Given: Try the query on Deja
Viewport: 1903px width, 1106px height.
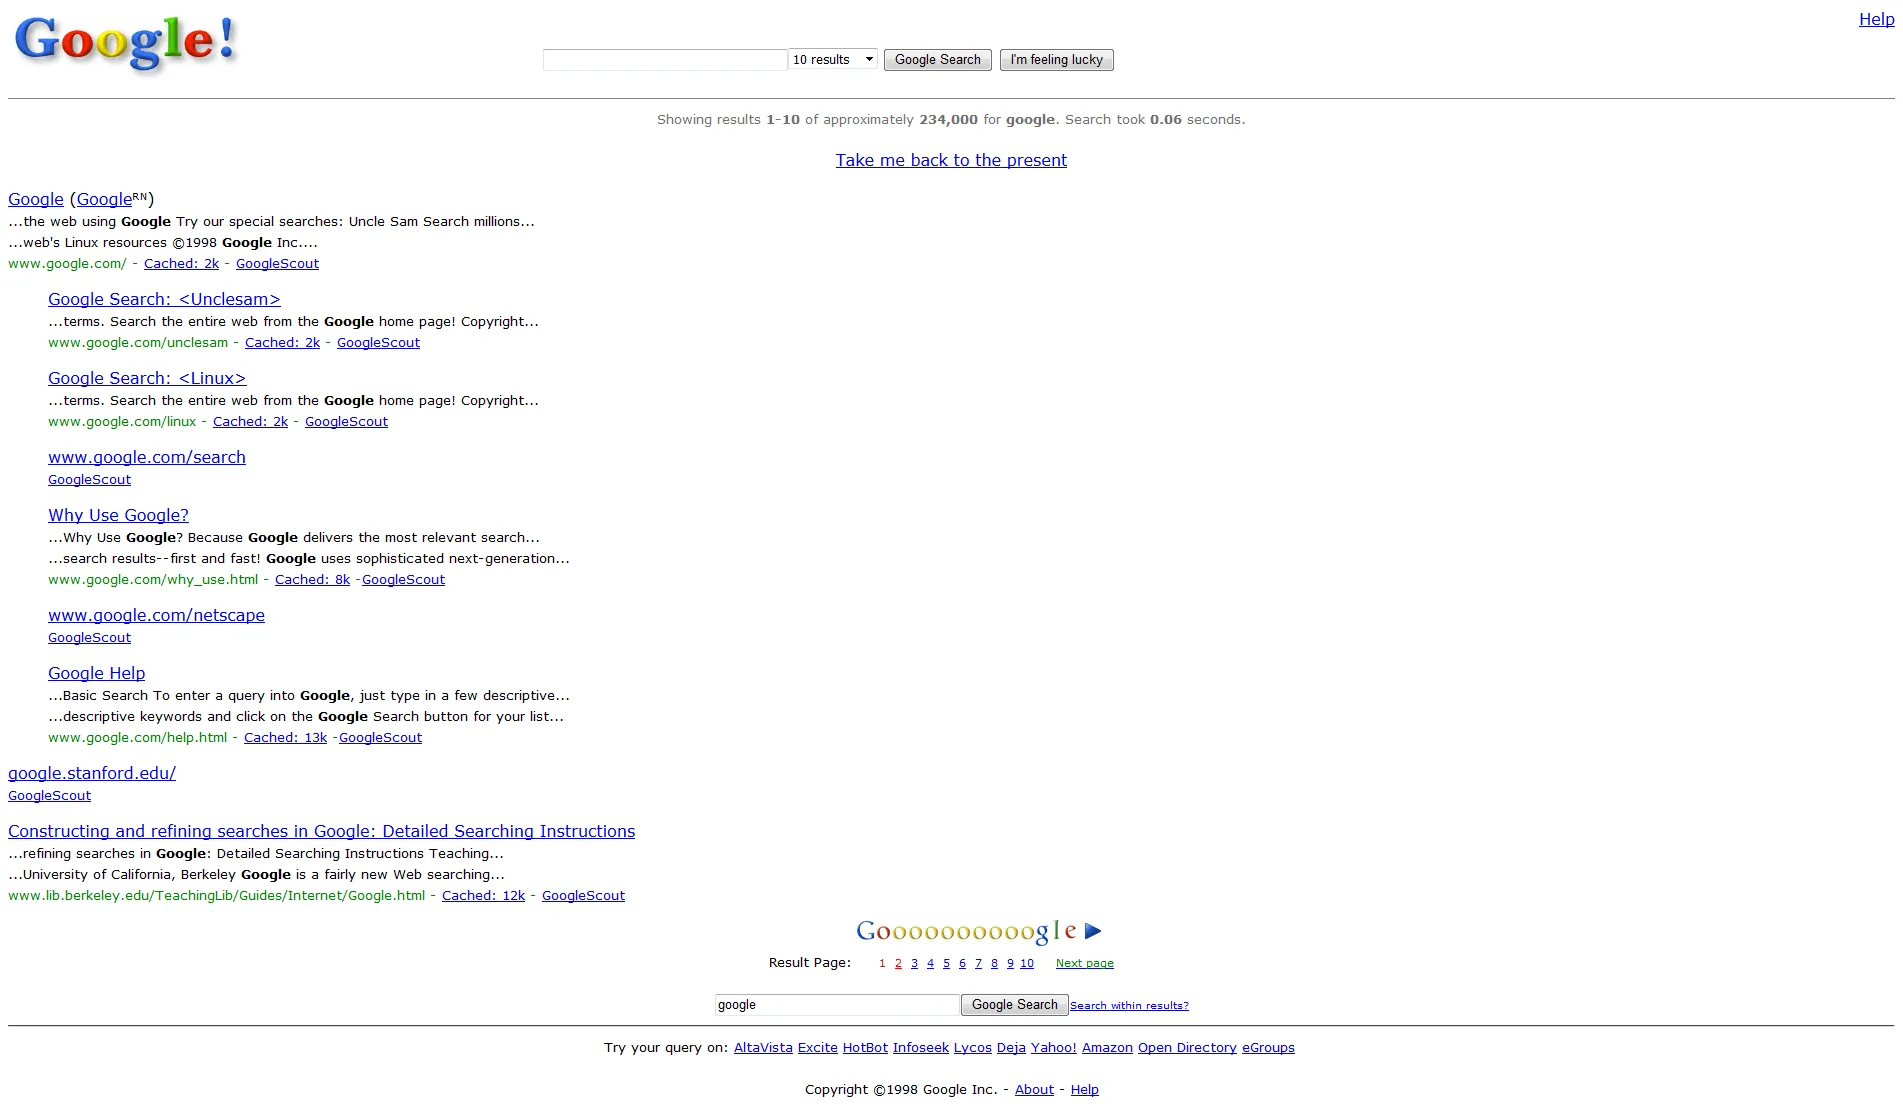Looking at the screenshot, I should (1011, 1048).
